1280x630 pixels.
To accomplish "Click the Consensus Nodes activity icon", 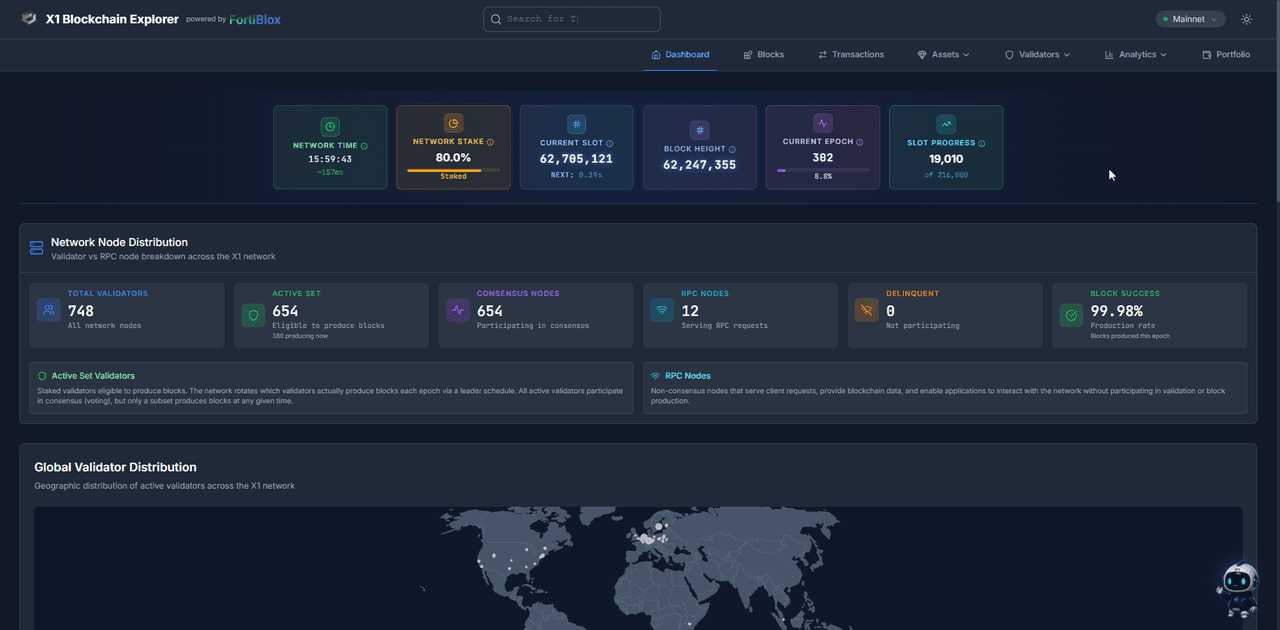I will [x=458, y=310].
